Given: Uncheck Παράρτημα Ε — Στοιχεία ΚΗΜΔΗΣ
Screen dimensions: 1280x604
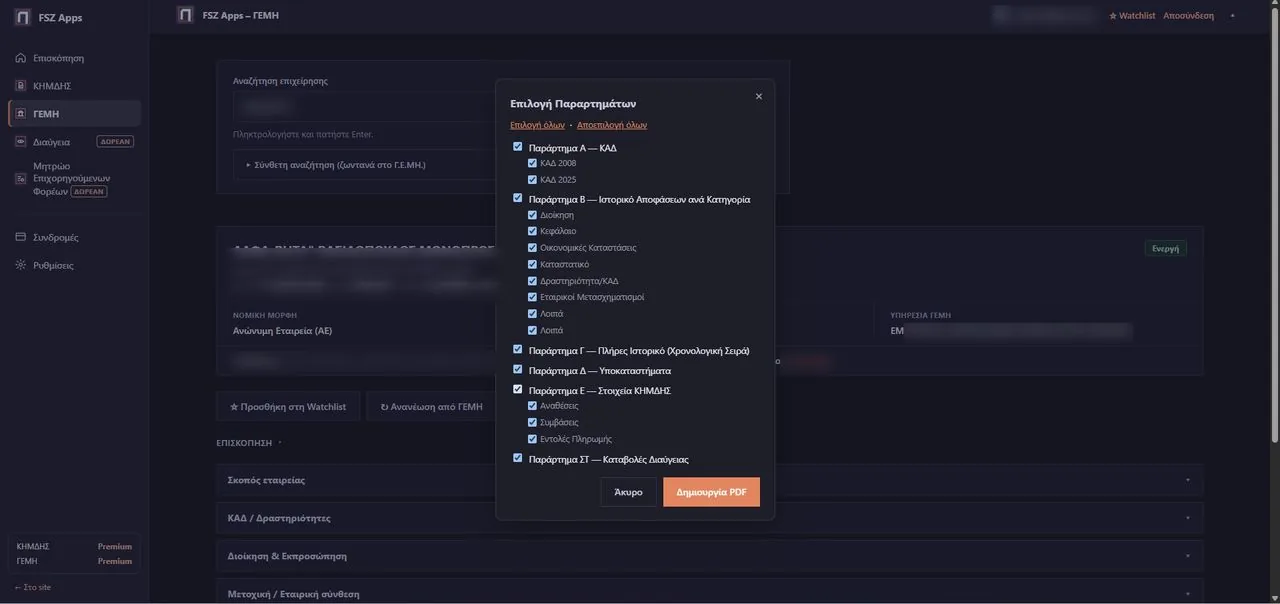Looking at the screenshot, I should click(518, 389).
